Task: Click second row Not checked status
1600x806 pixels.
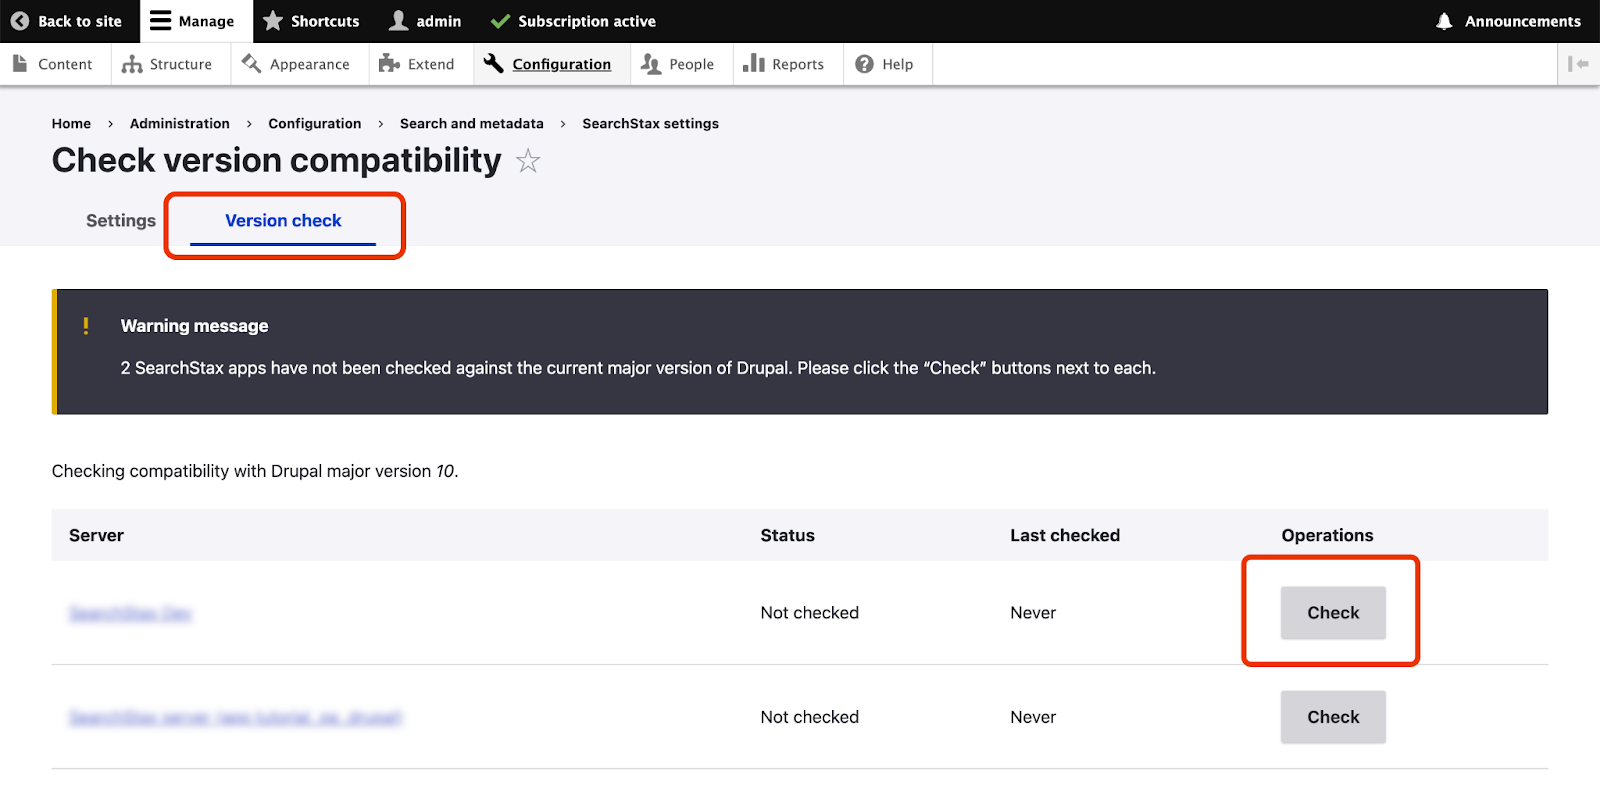Action: pyautogui.click(x=810, y=717)
